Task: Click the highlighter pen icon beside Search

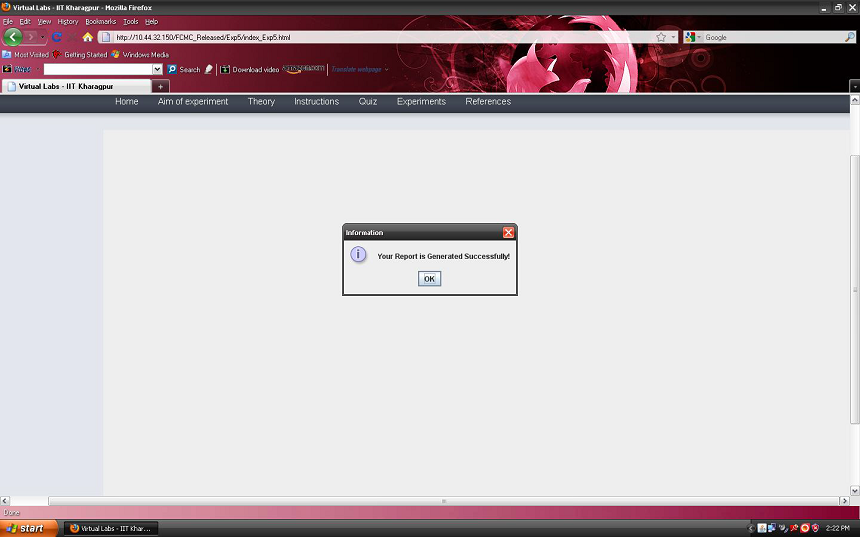Action: 209,70
